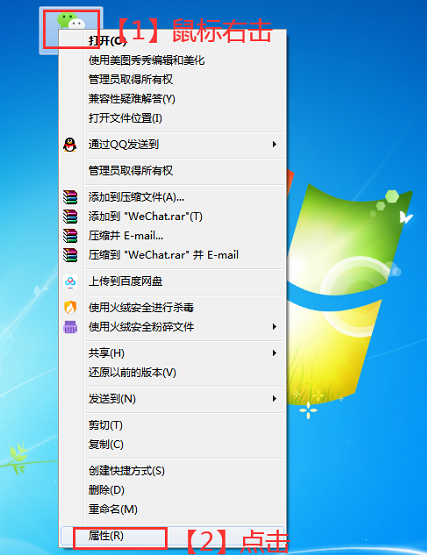Click the Baidu Netdisk cloud icon
Screen dimensions: 427x555
click(x=70, y=282)
